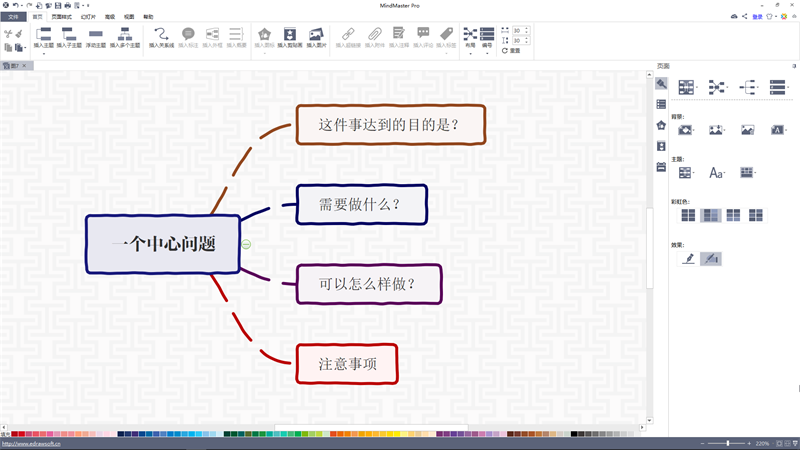The image size is (800, 450).
Task: Open the theme font Aa dropdown
Action: (x=717, y=173)
